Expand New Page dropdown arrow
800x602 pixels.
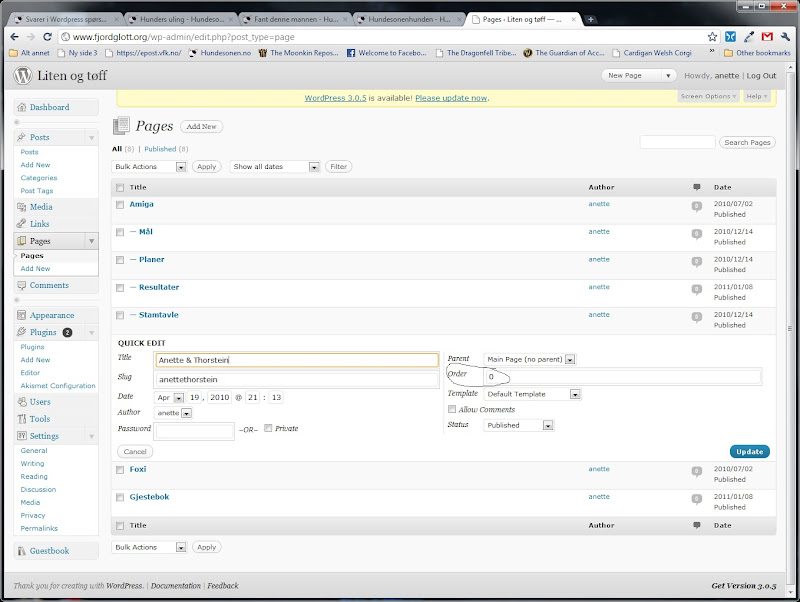point(668,76)
